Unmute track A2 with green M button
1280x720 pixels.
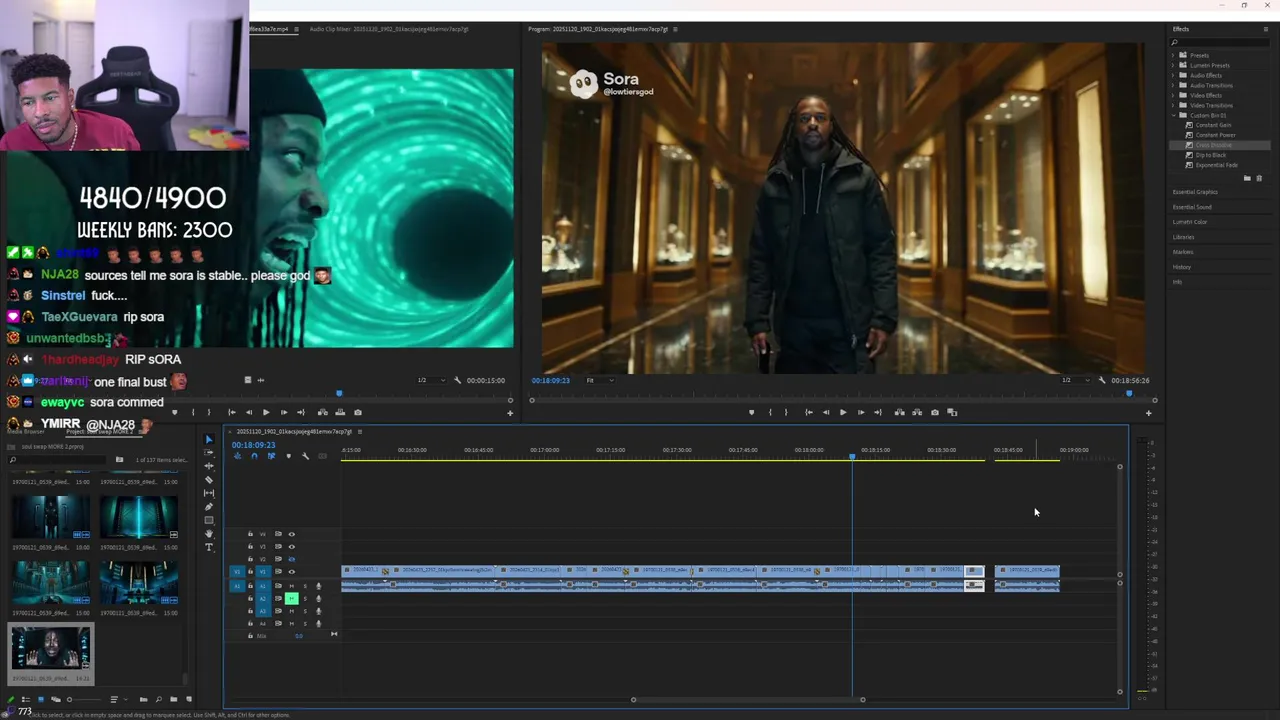pyautogui.click(x=292, y=598)
